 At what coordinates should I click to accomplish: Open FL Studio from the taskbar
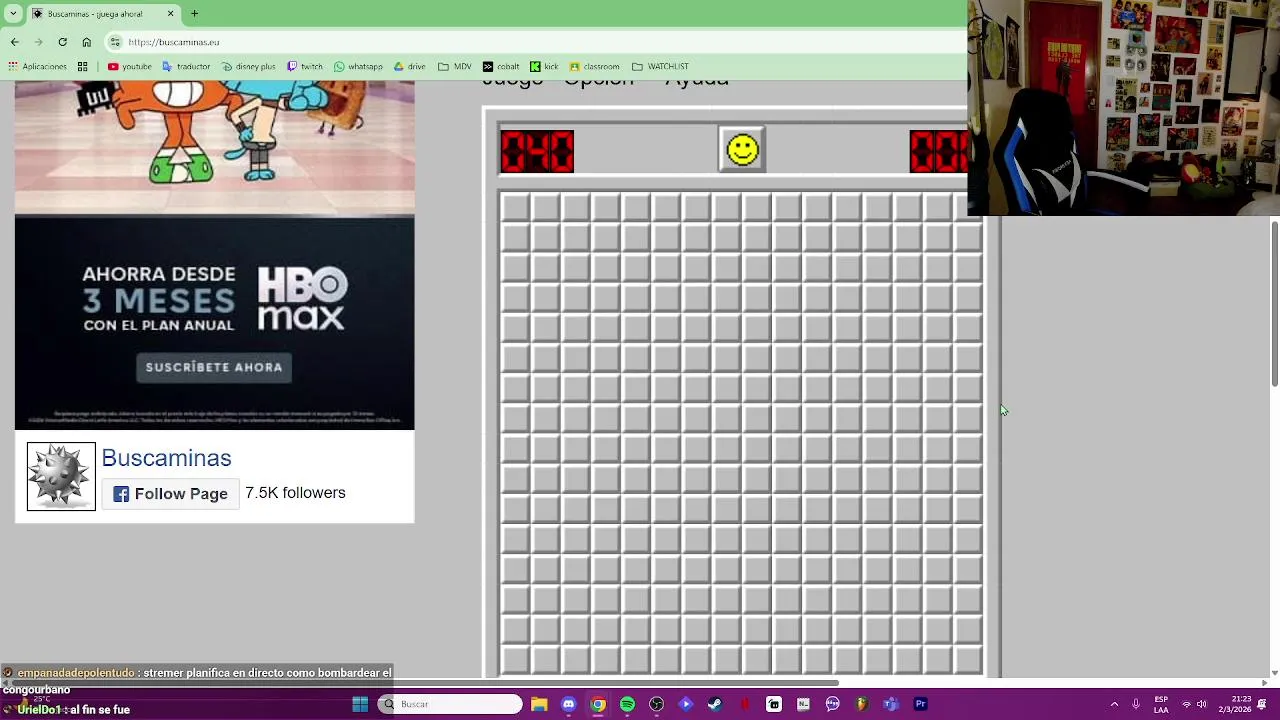tap(862, 704)
